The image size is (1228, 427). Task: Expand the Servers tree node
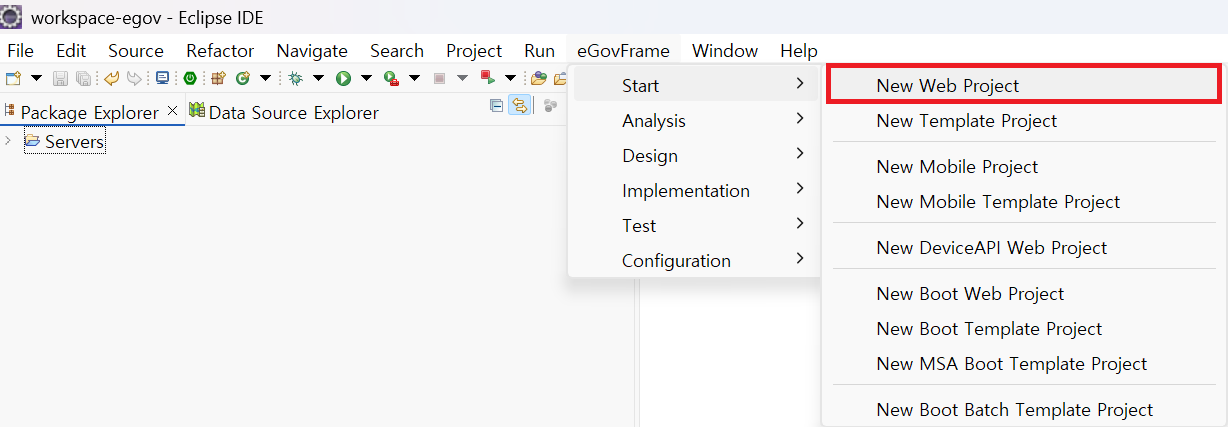[x=9, y=142]
